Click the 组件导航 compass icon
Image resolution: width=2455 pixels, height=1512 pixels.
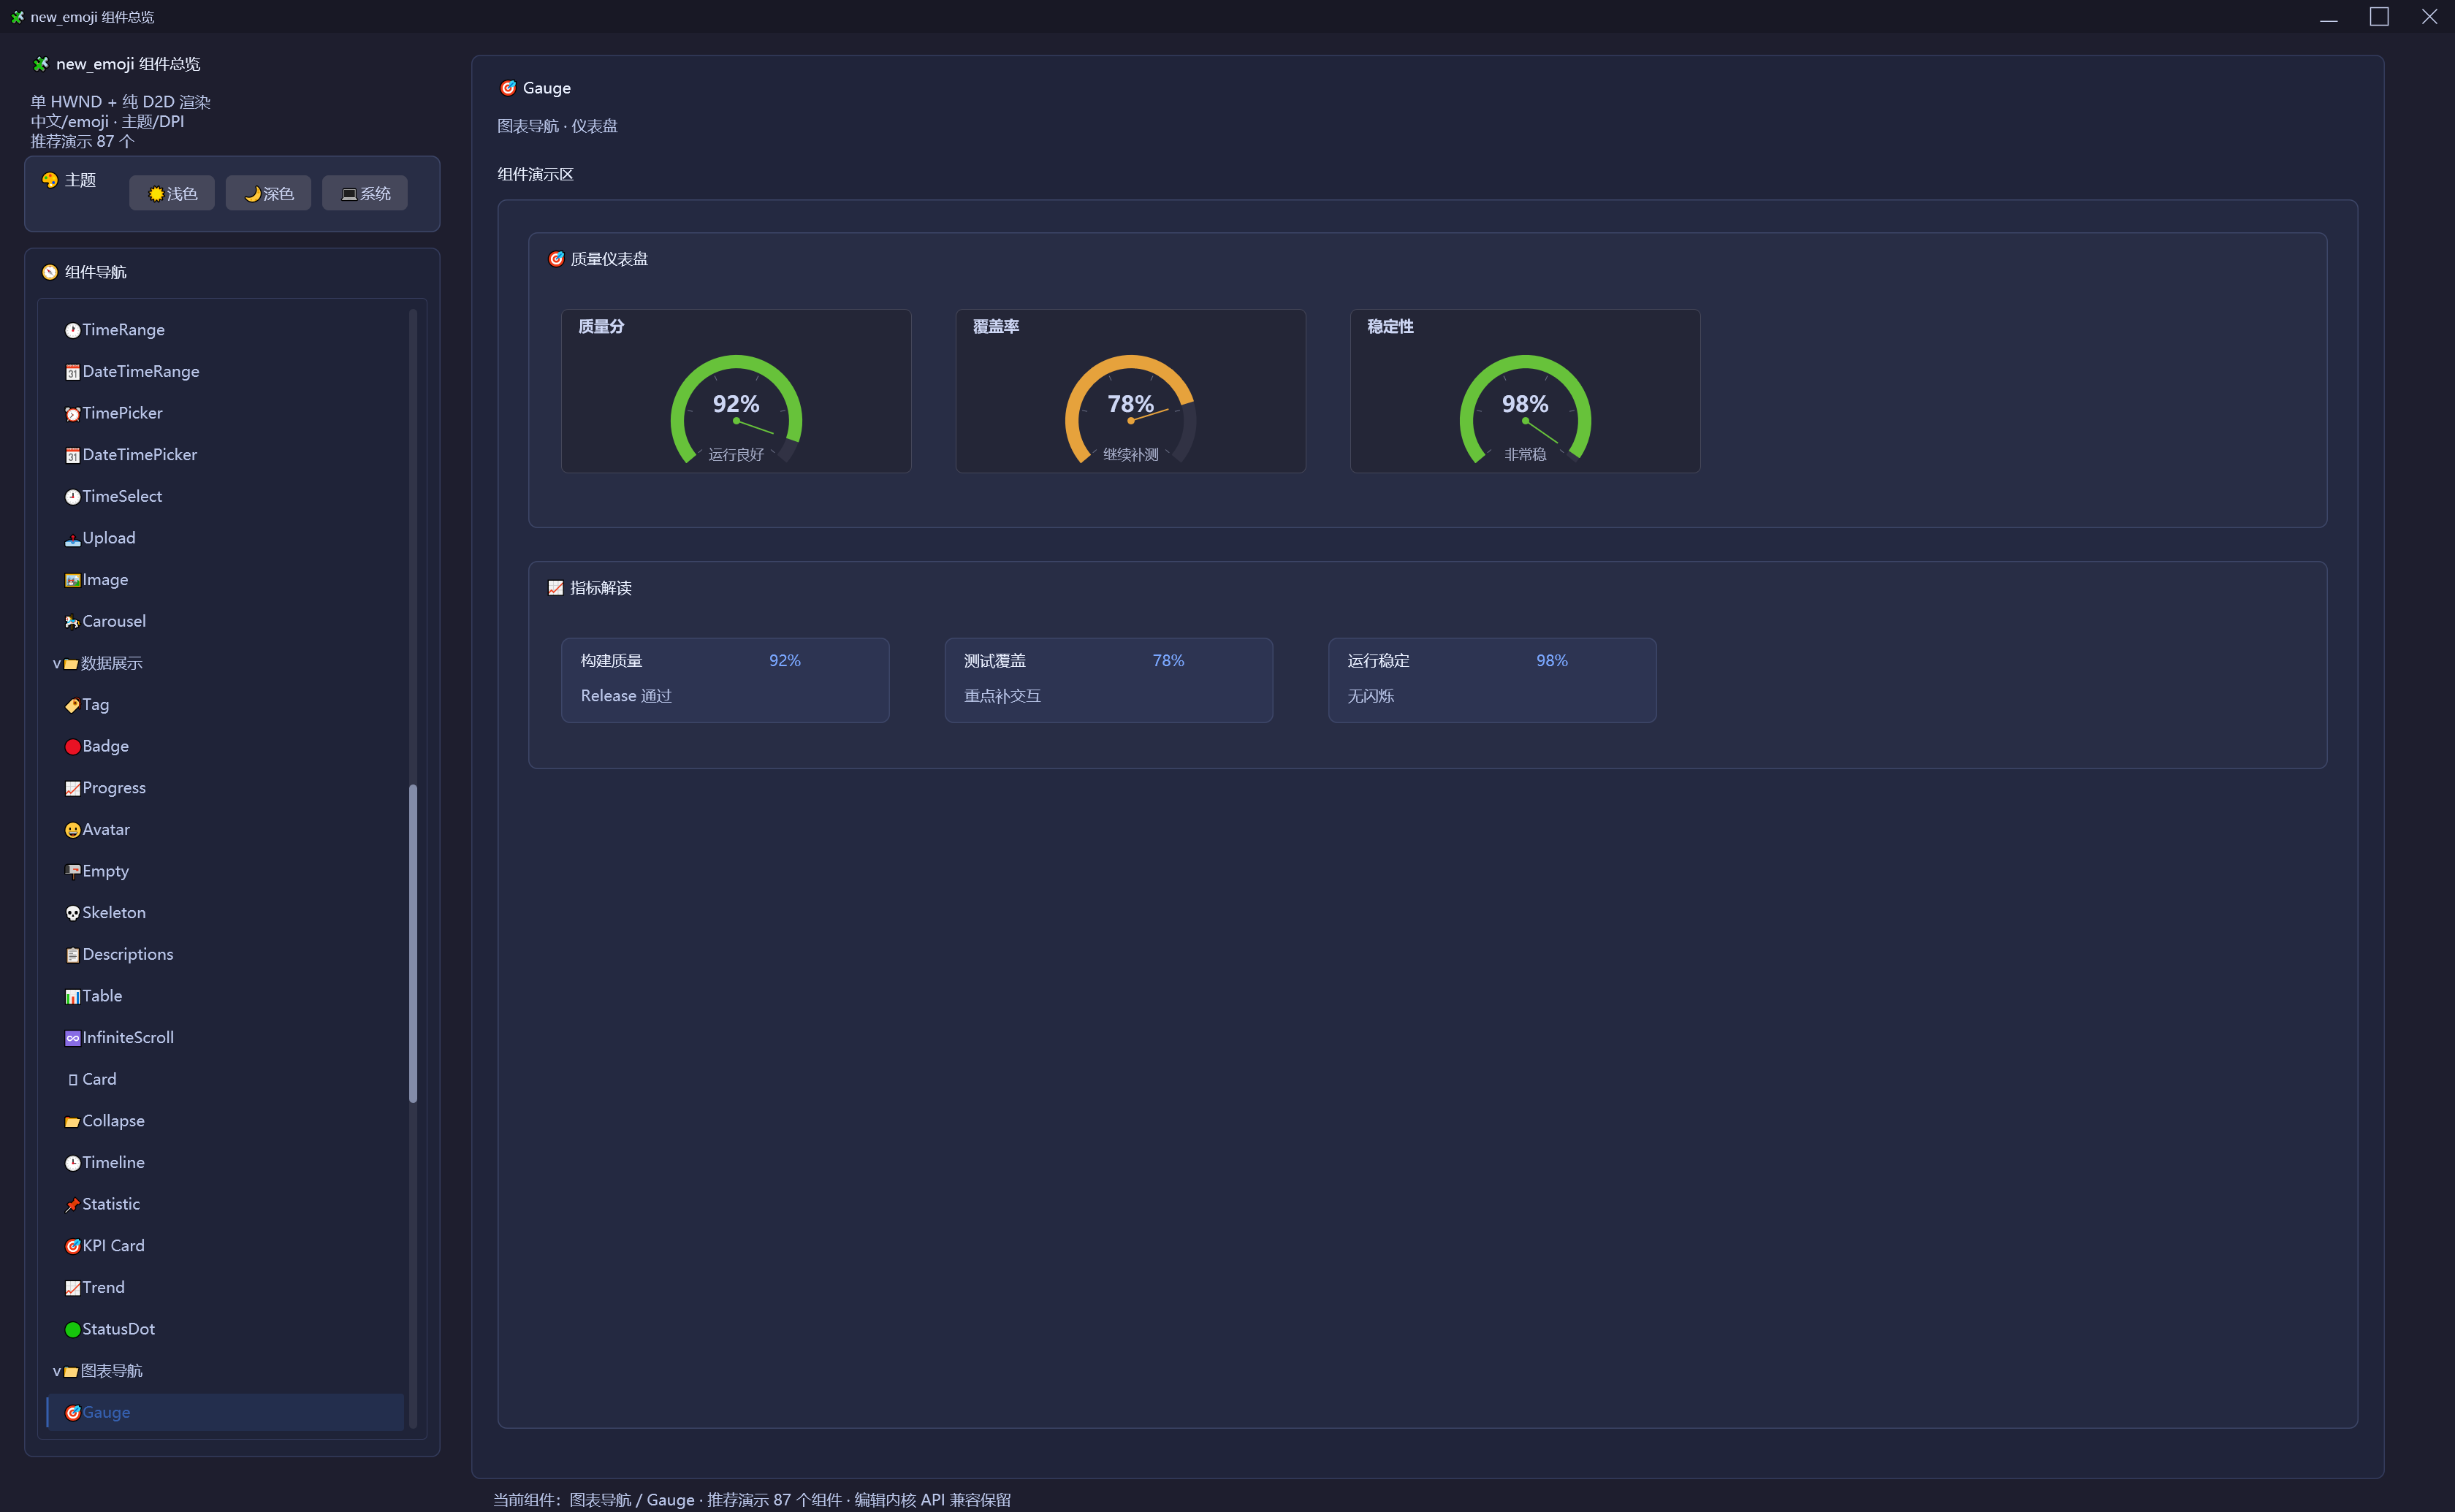pos(50,272)
